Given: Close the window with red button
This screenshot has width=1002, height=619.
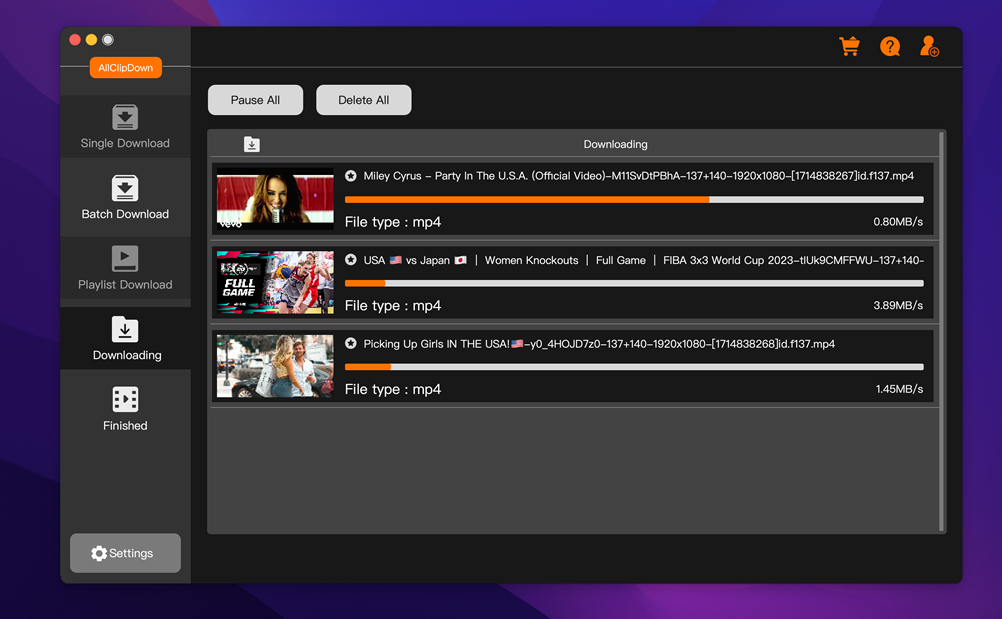Looking at the screenshot, I should [x=75, y=40].
